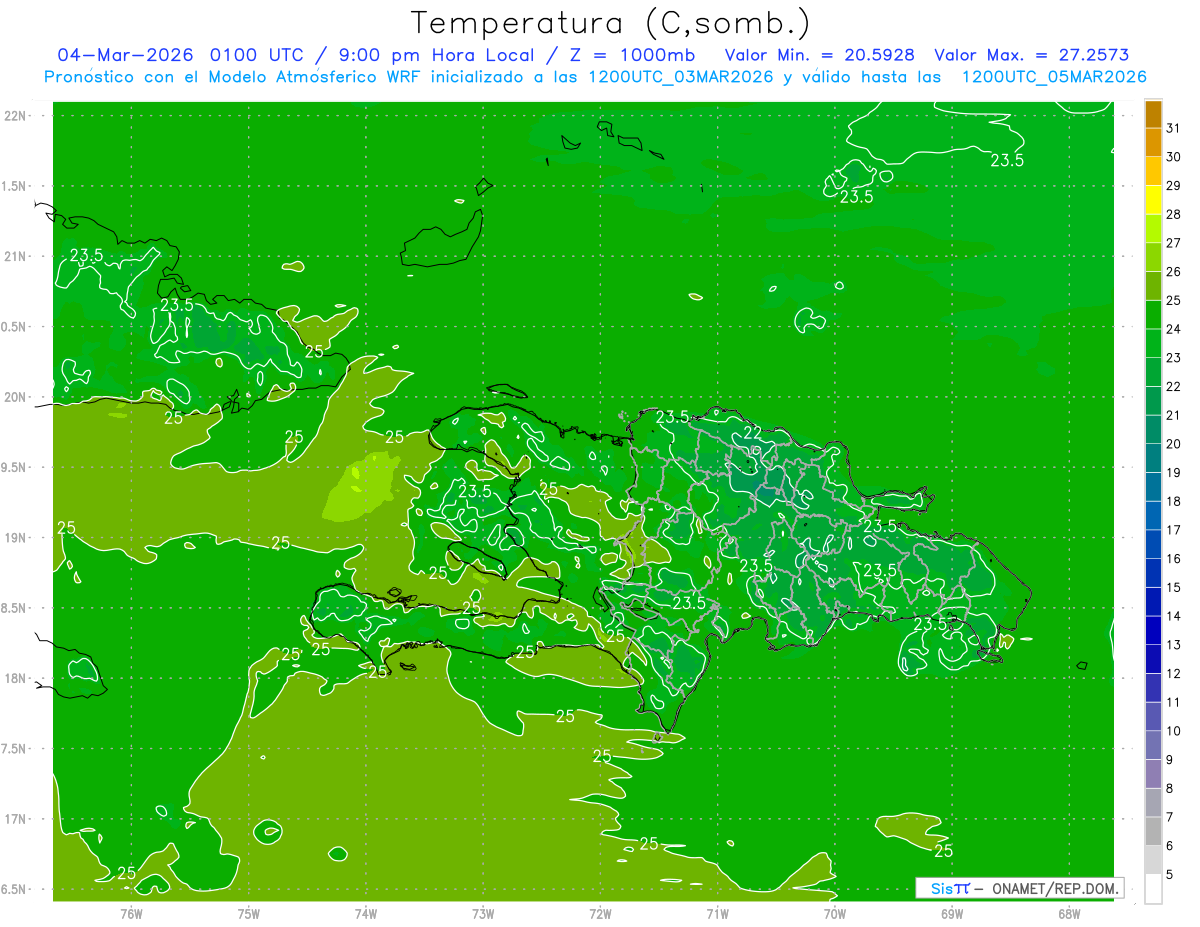Click the "ONAMET/REP.DOM." credit label
1200x927 pixels.
tap(1054, 888)
